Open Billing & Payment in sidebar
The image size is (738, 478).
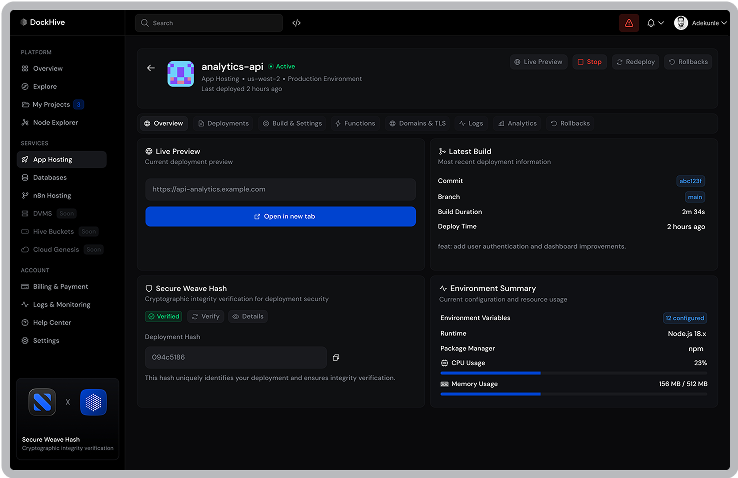60,286
